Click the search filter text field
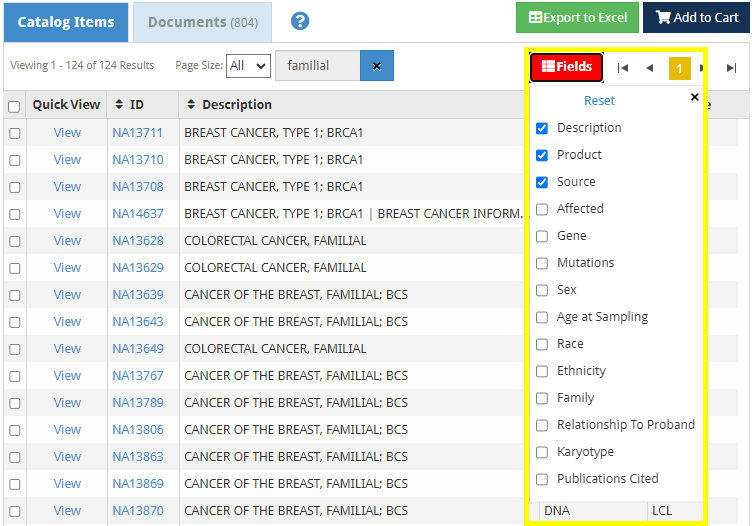752x526 pixels. pyautogui.click(x=317, y=66)
